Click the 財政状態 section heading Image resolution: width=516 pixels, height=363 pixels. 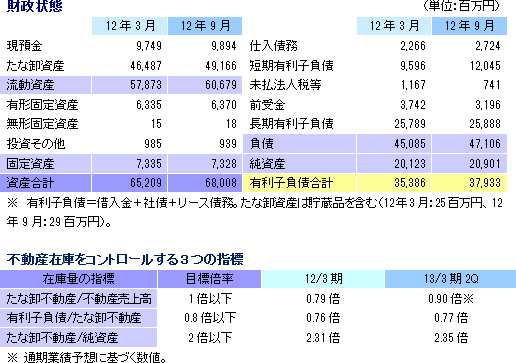click(34, 5)
